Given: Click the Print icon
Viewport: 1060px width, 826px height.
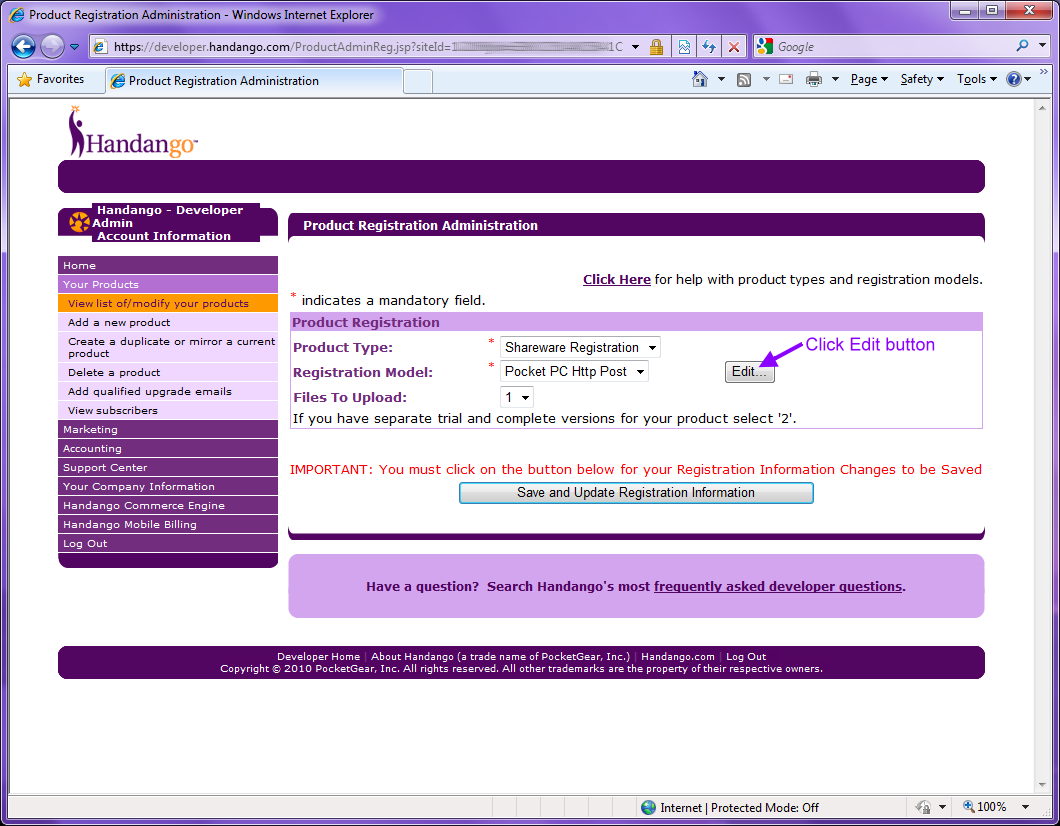Looking at the screenshot, I should pos(814,79).
